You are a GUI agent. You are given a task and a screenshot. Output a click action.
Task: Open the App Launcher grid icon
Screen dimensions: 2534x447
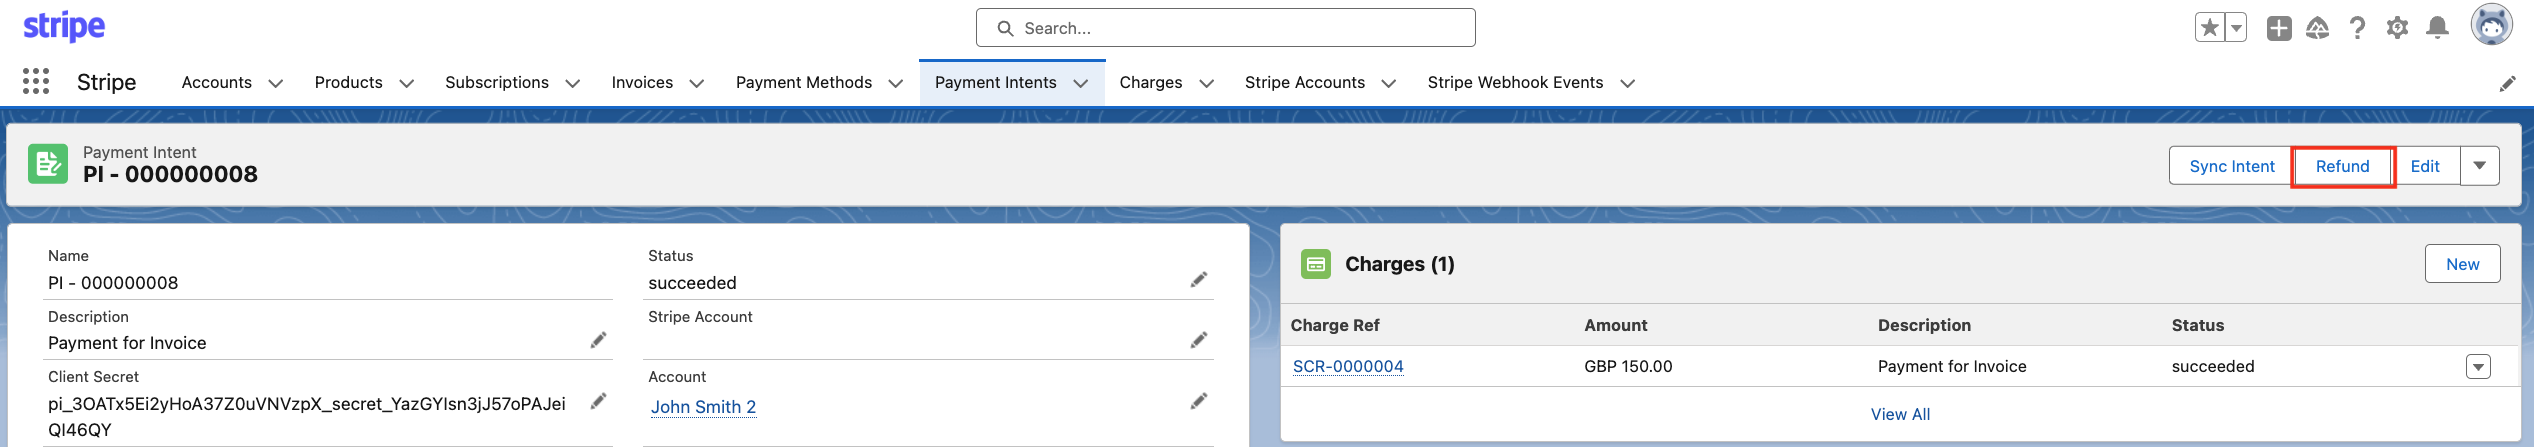tap(36, 82)
